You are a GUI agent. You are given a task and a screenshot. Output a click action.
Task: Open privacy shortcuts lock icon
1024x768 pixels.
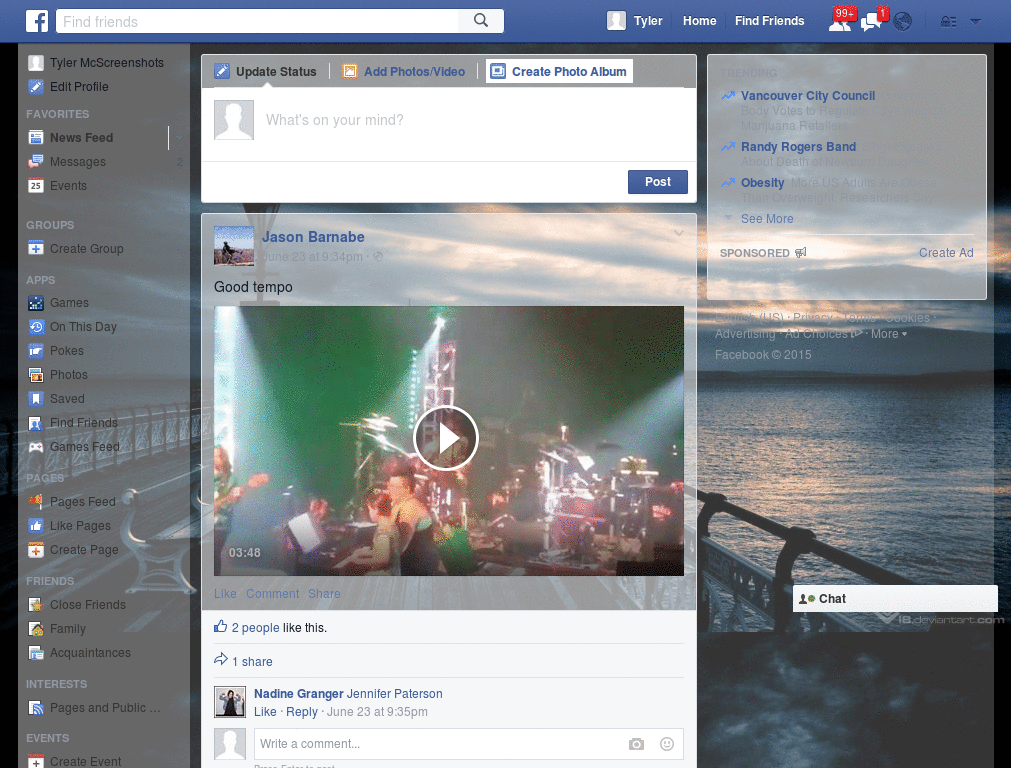[x=948, y=22]
